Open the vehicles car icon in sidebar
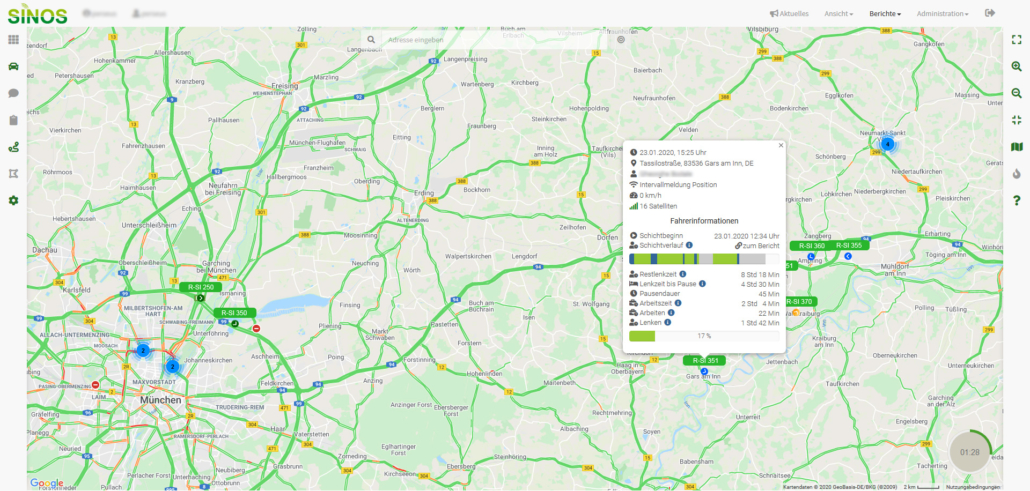1030x491 pixels. [x=13, y=66]
